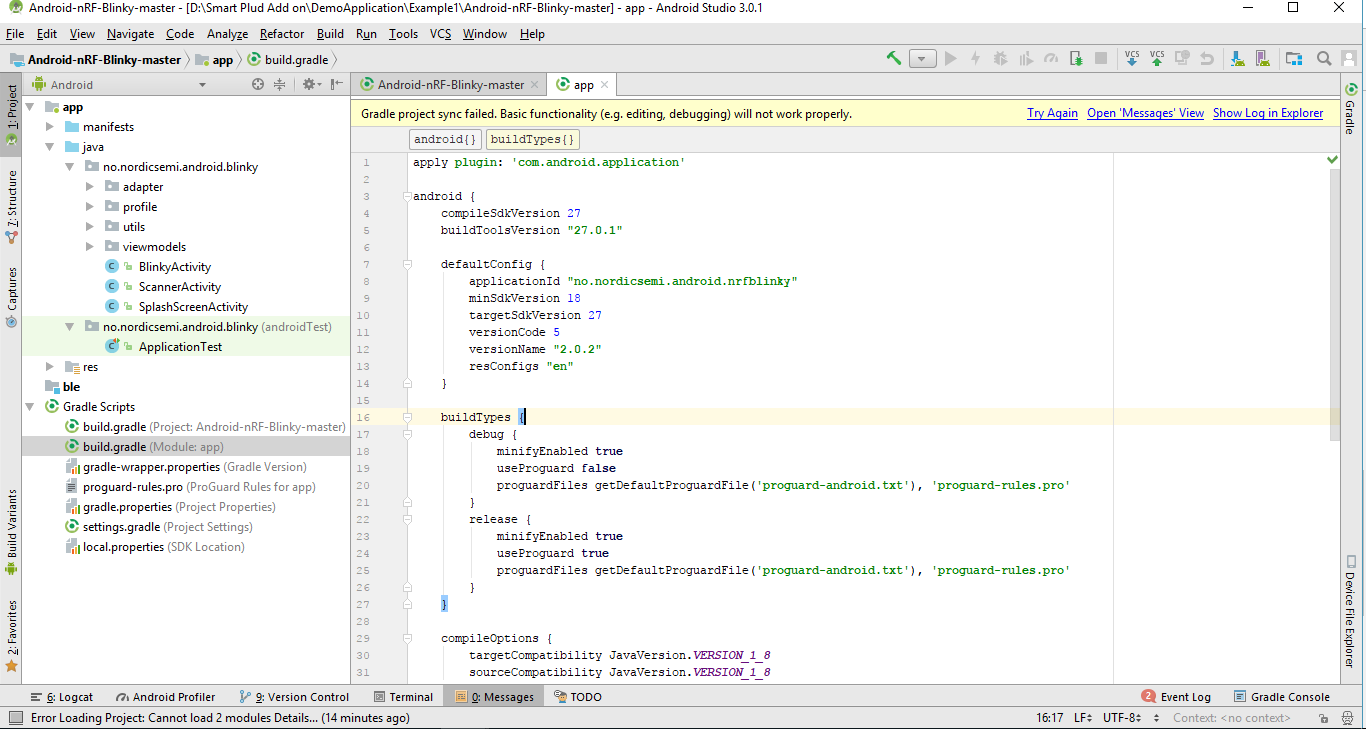This screenshot has width=1366, height=729.
Task: Click the Show Log in Explorer link
Action: (x=1267, y=113)
